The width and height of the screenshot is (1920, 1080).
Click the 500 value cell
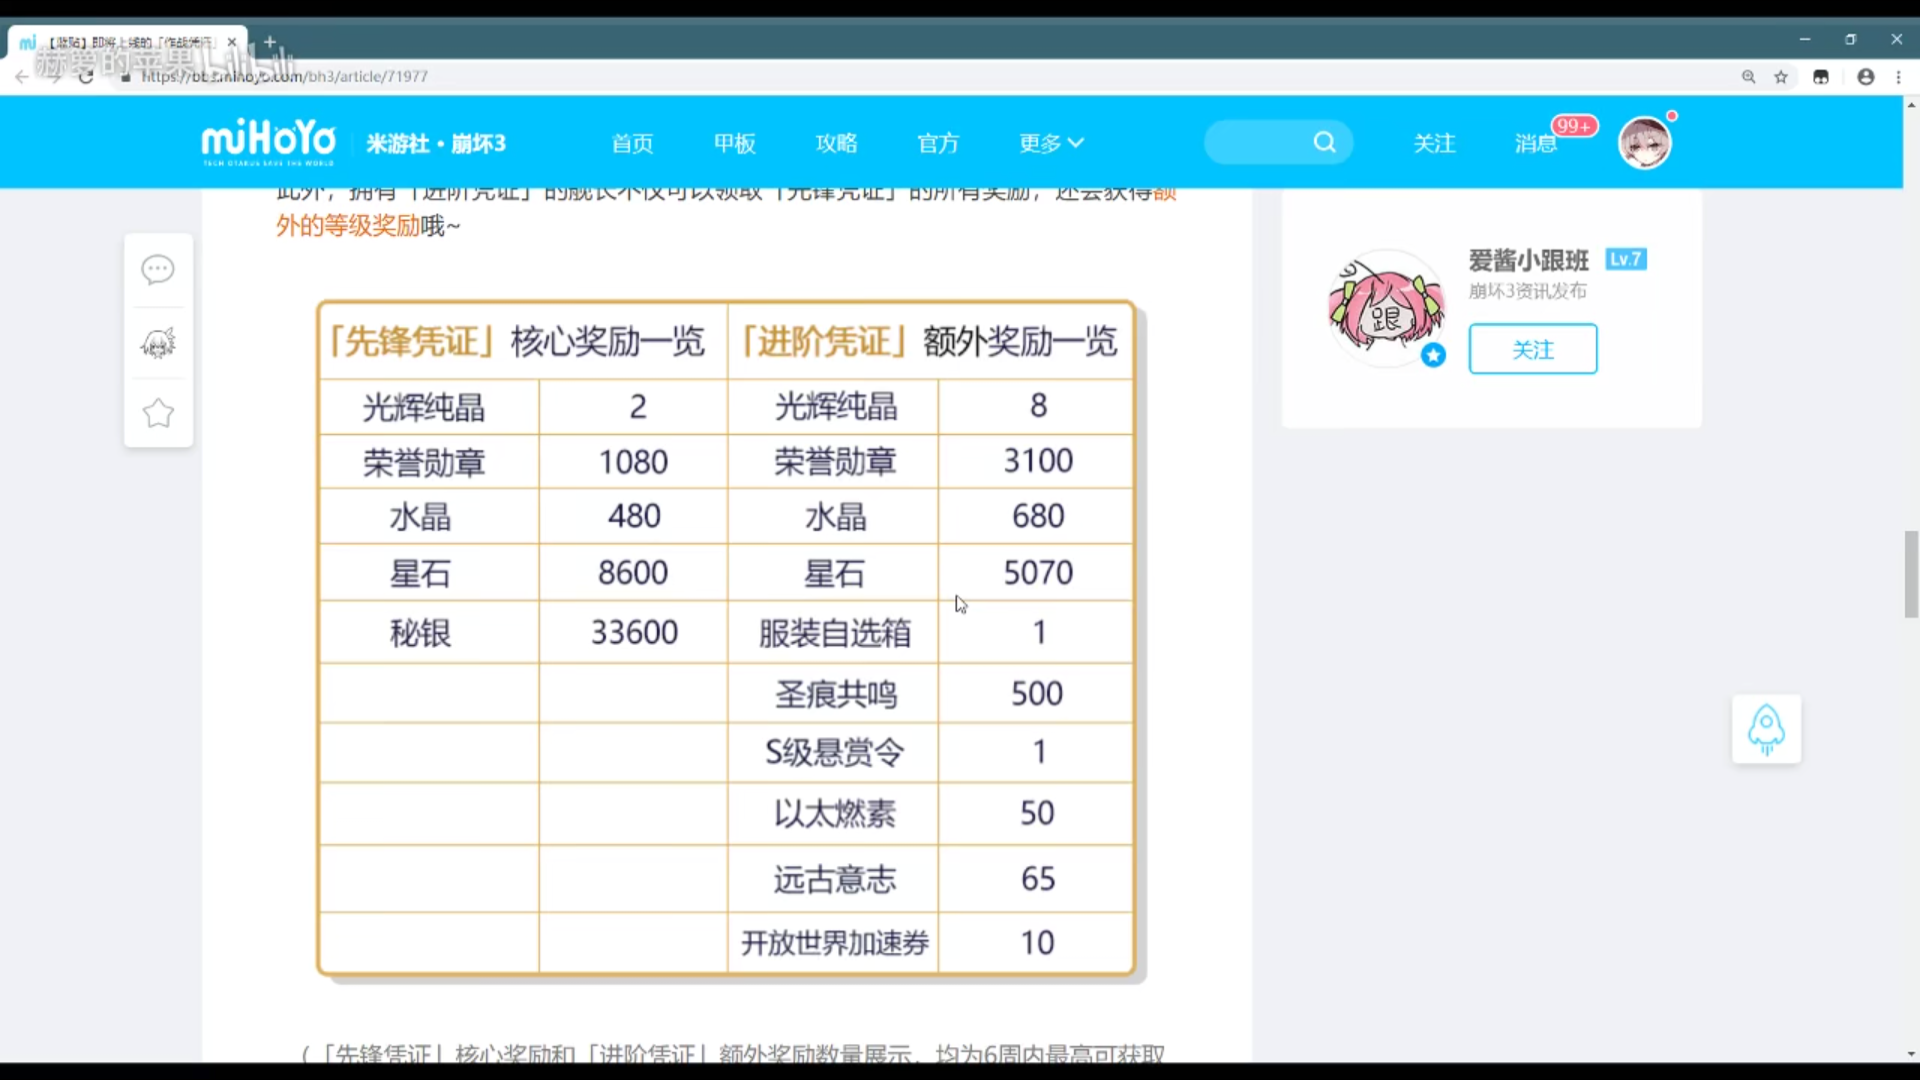(1037, 693)
